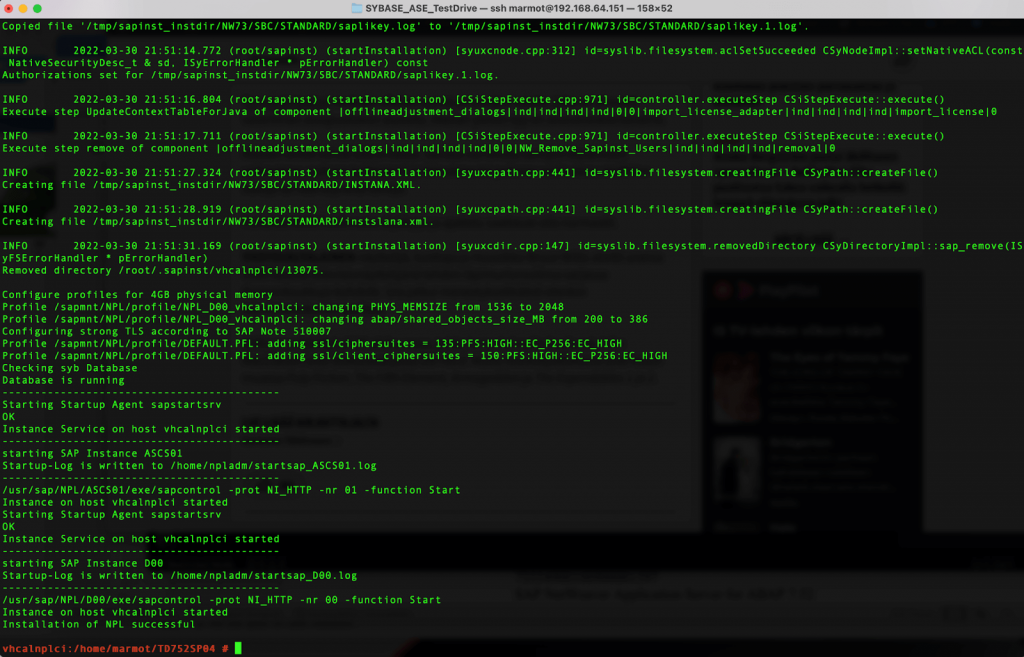Click the 'NativeSecurityDesc_t & sd, ISyErrorHandler' line

[218, 63]
